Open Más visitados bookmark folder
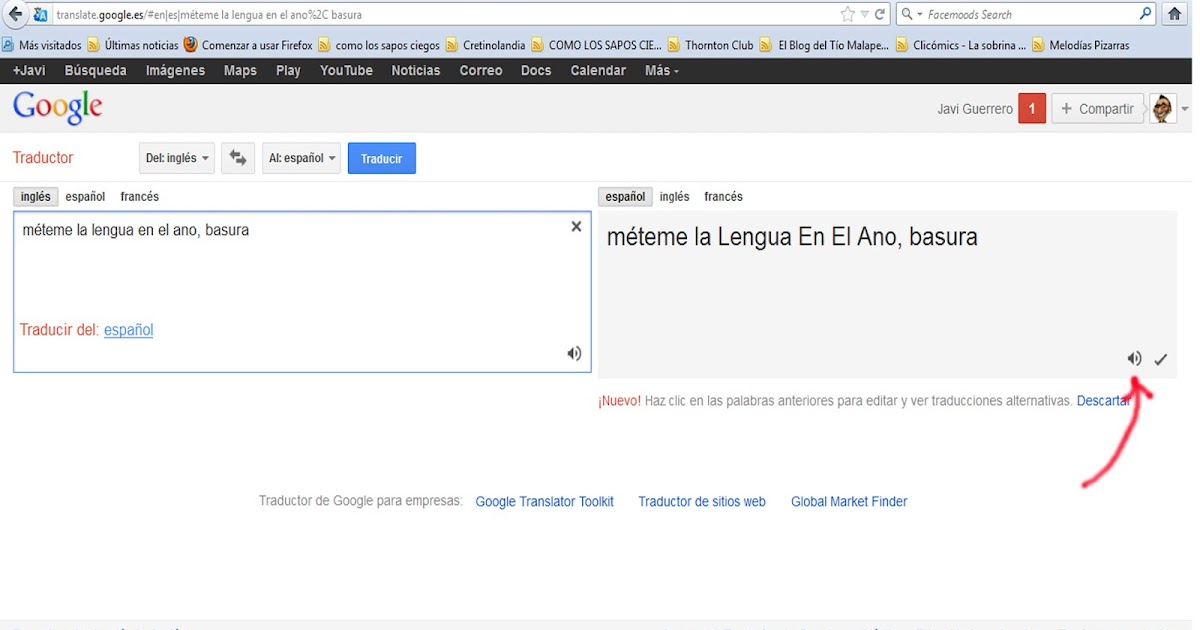1200x630 pixels. [42, 45]
